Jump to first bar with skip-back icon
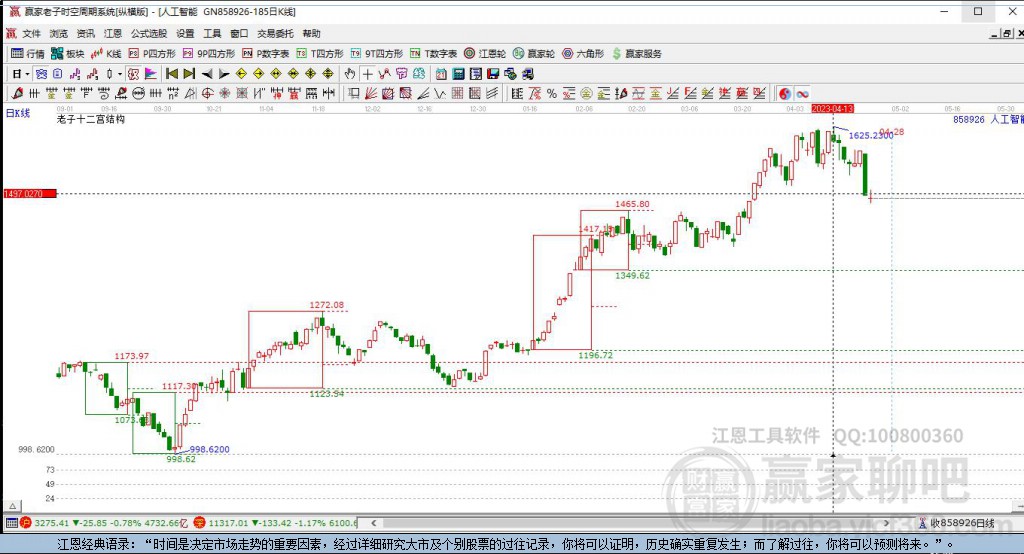The image size is (1024, 554). (172, 74)
